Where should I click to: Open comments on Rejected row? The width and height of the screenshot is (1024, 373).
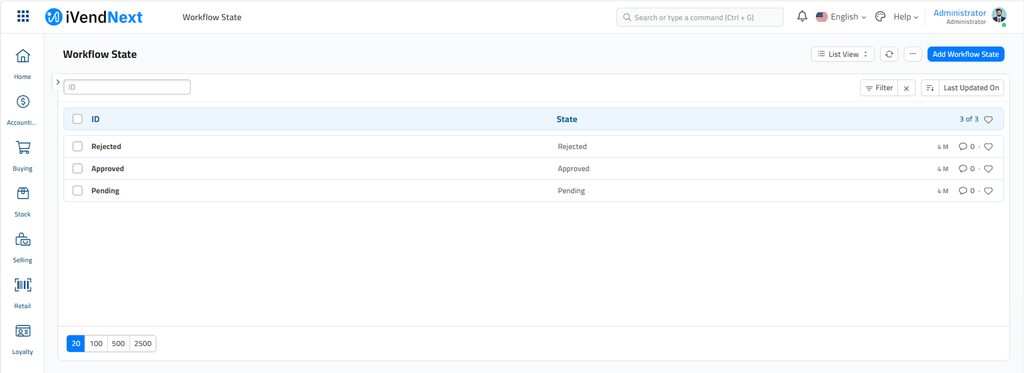967,147
